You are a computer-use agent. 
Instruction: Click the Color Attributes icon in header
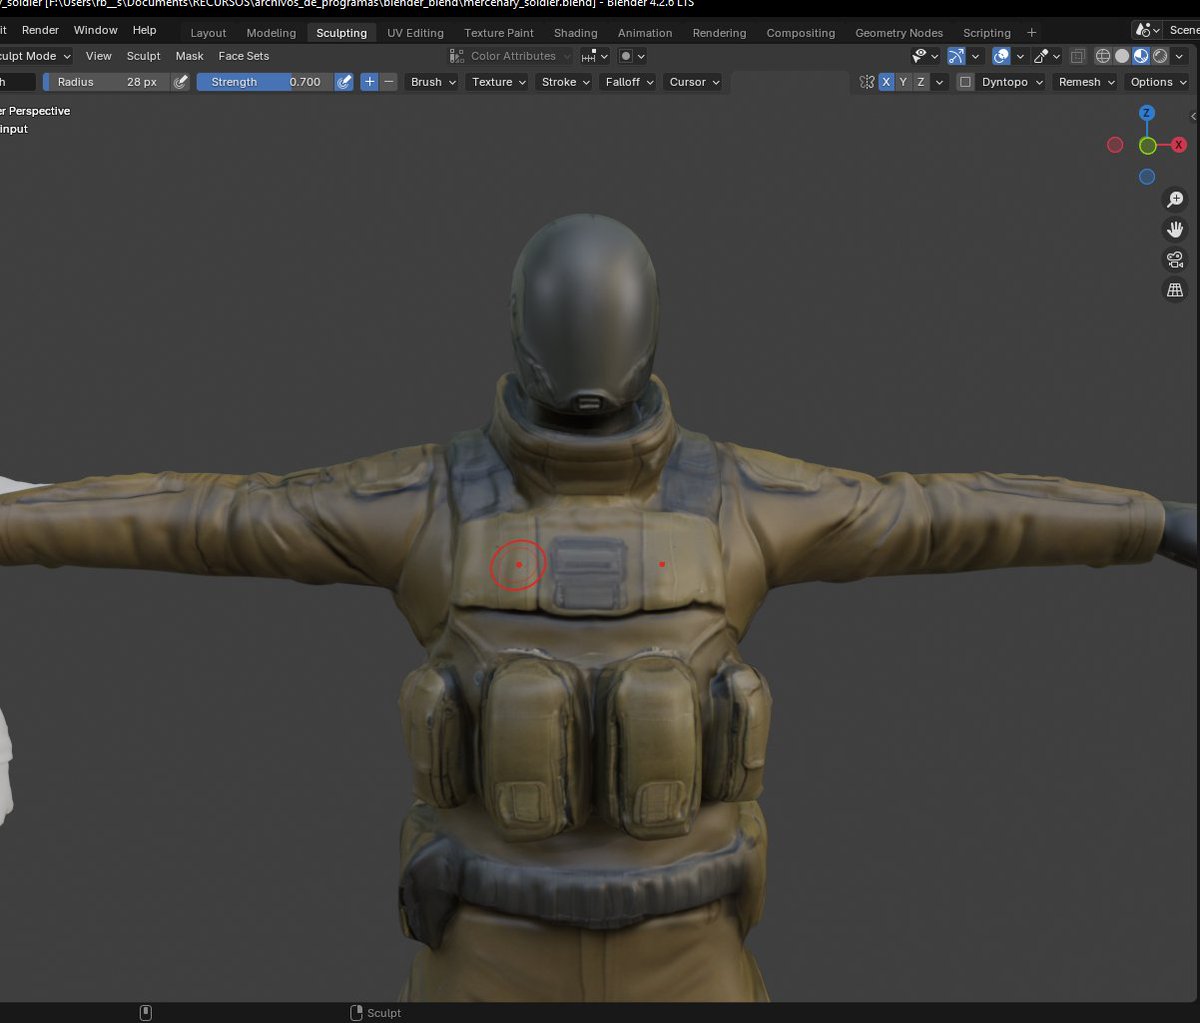(x=457, y=56)
